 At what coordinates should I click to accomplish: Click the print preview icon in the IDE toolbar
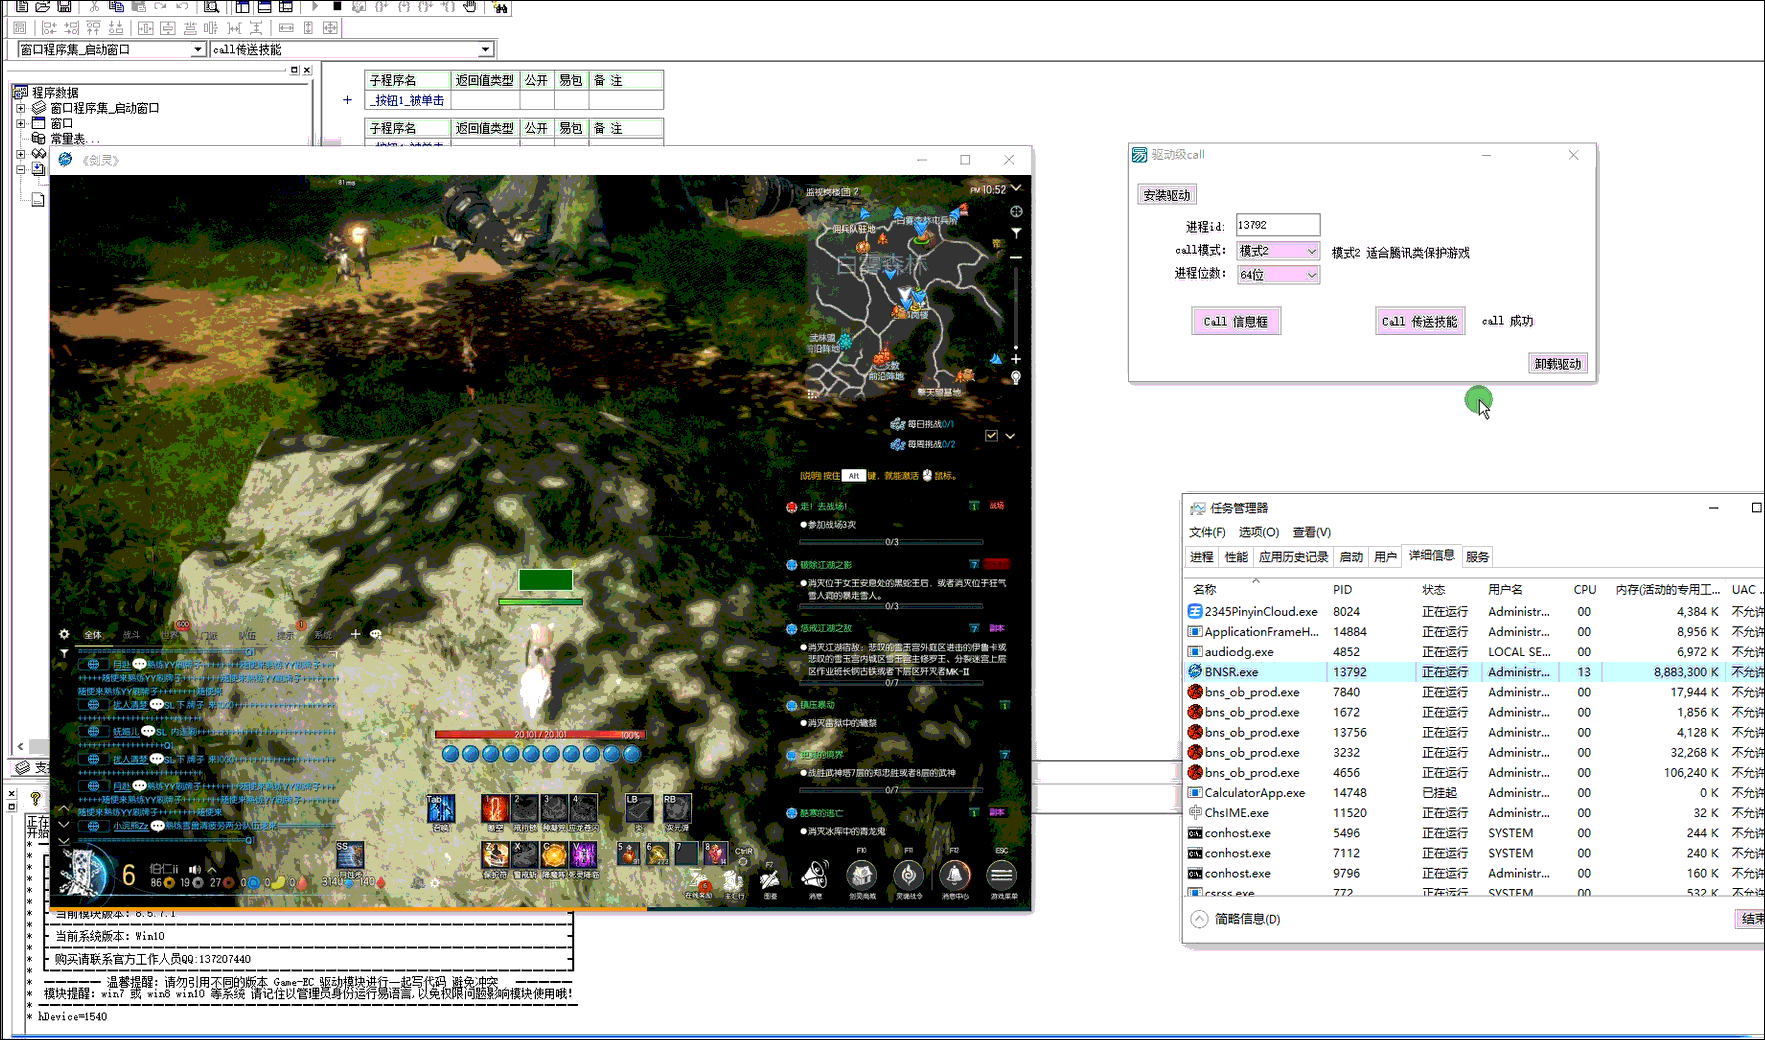point(211,6)
